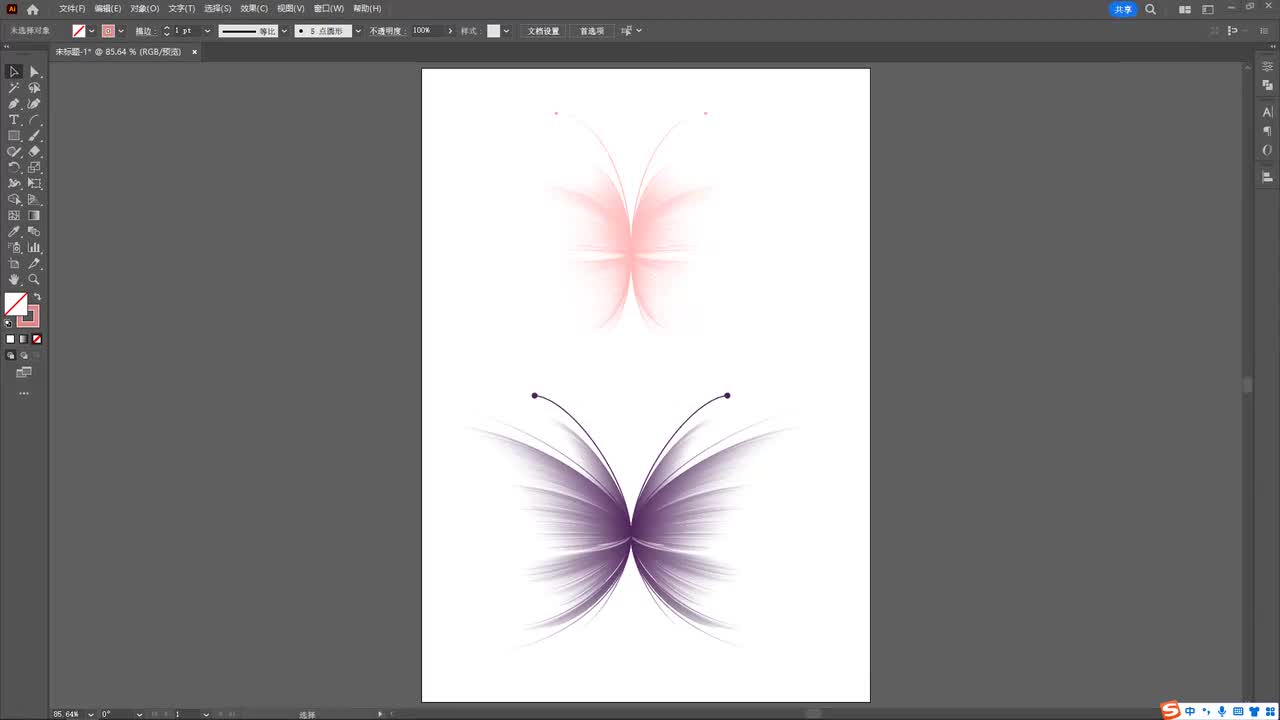The height and width of the screenshot is (720, 1280).
Task: Open the 窗口(W) menu
Action: 329,9
